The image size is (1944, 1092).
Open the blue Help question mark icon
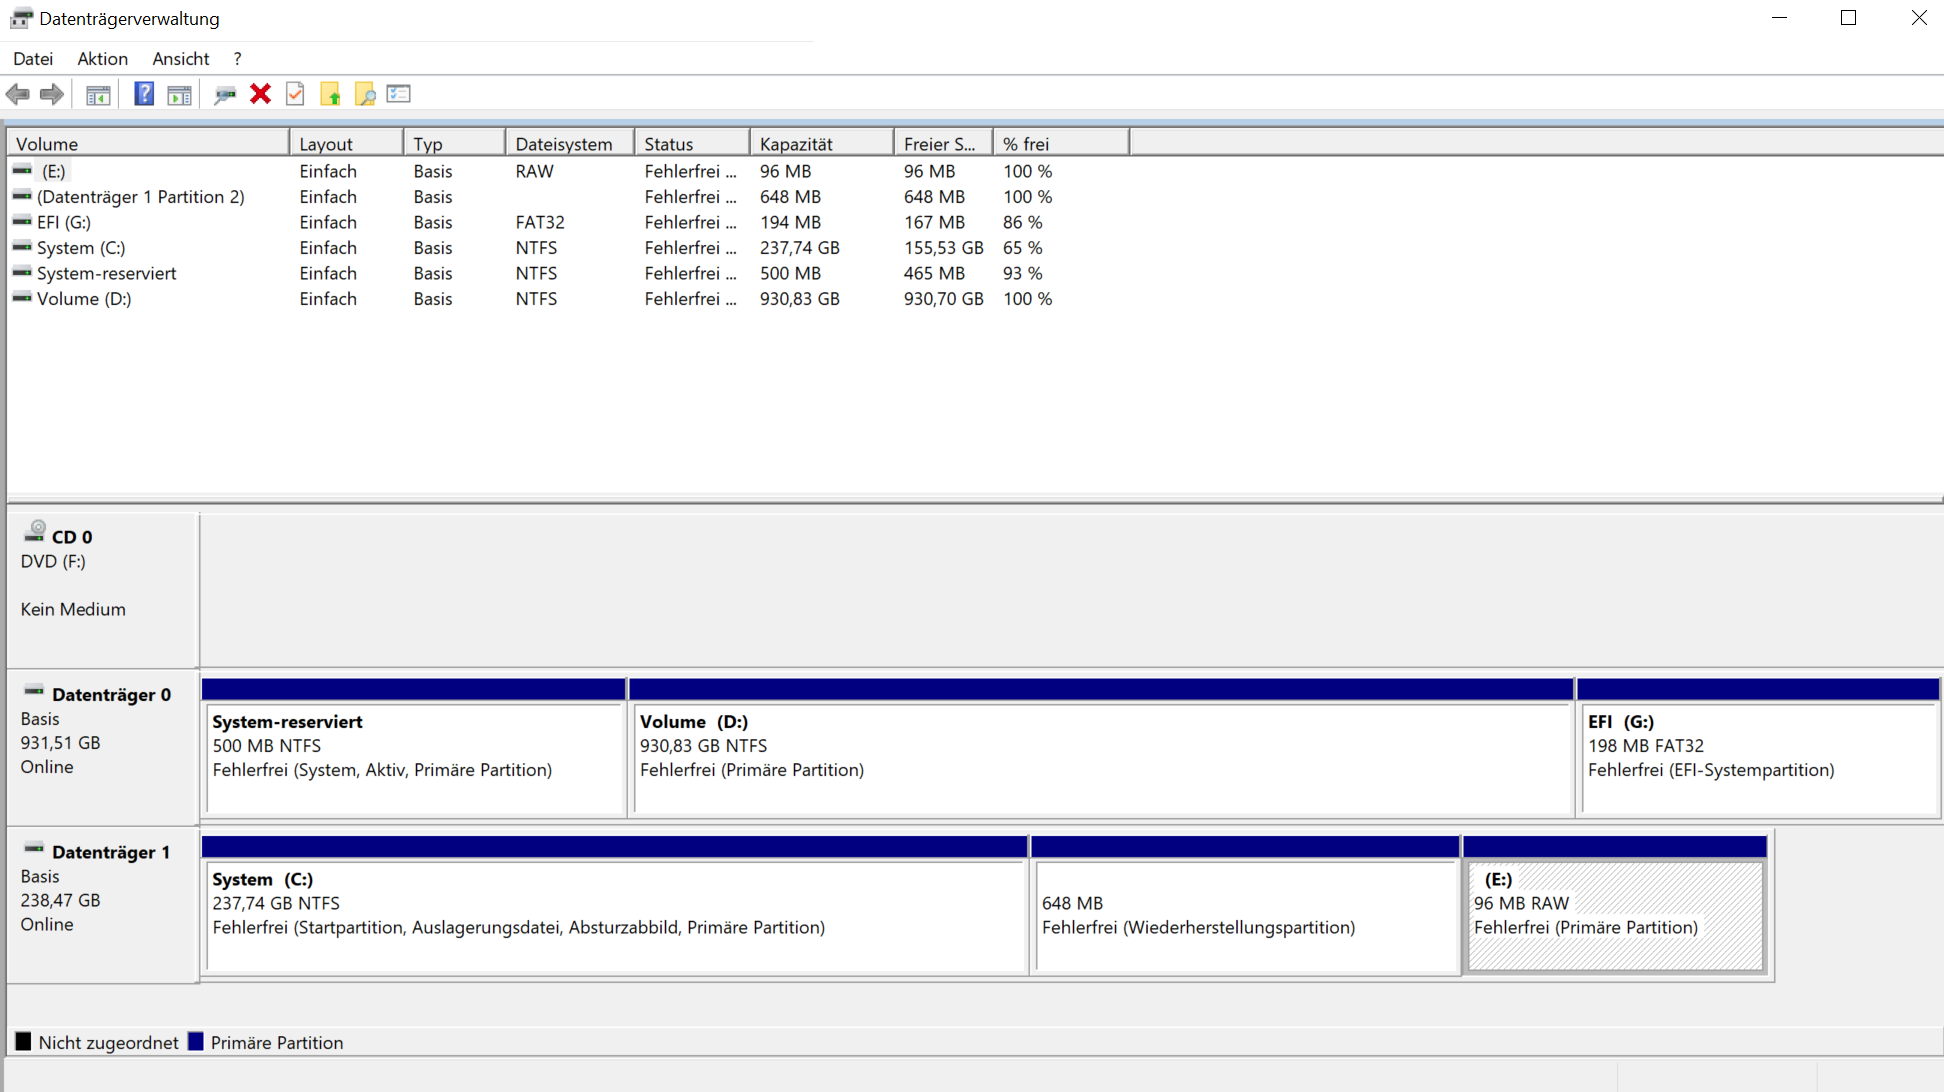pos(144,94)
